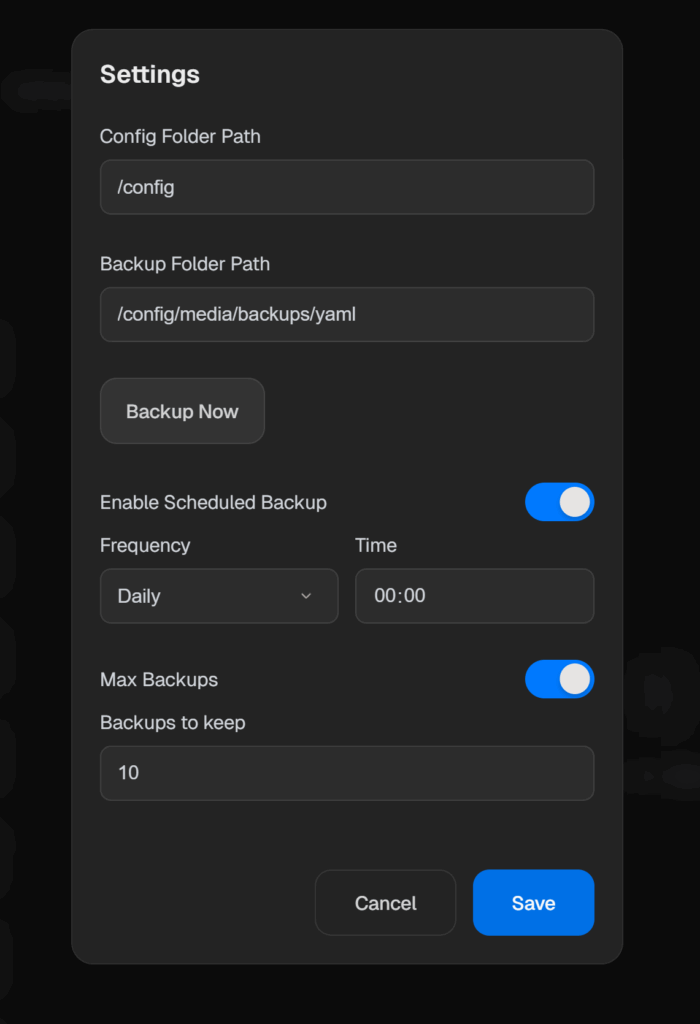
Task: Click the Frequency label
Action: tap(145, 545)
